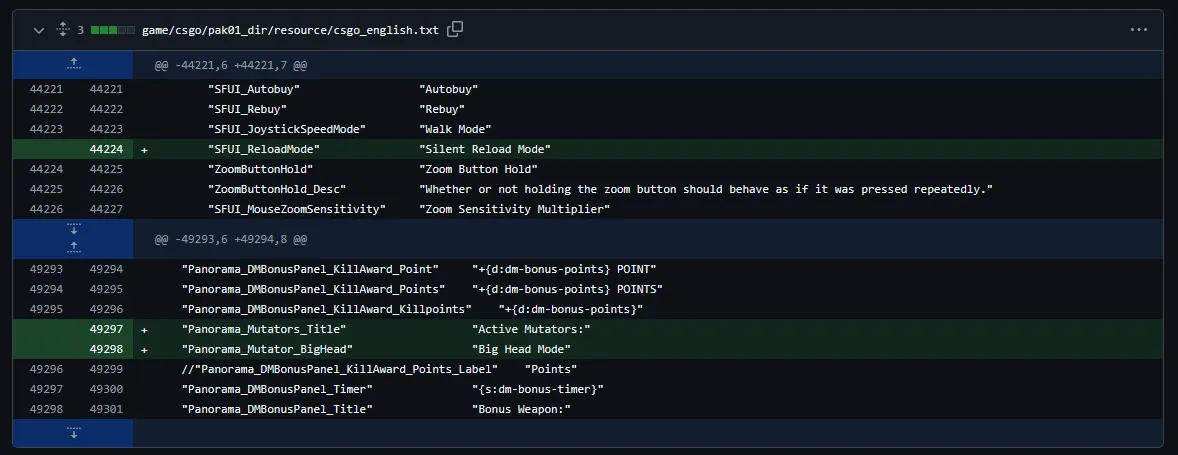Click new line number 49301 in gutter
The image size is (1178, 455).
[x=106, y=409]
